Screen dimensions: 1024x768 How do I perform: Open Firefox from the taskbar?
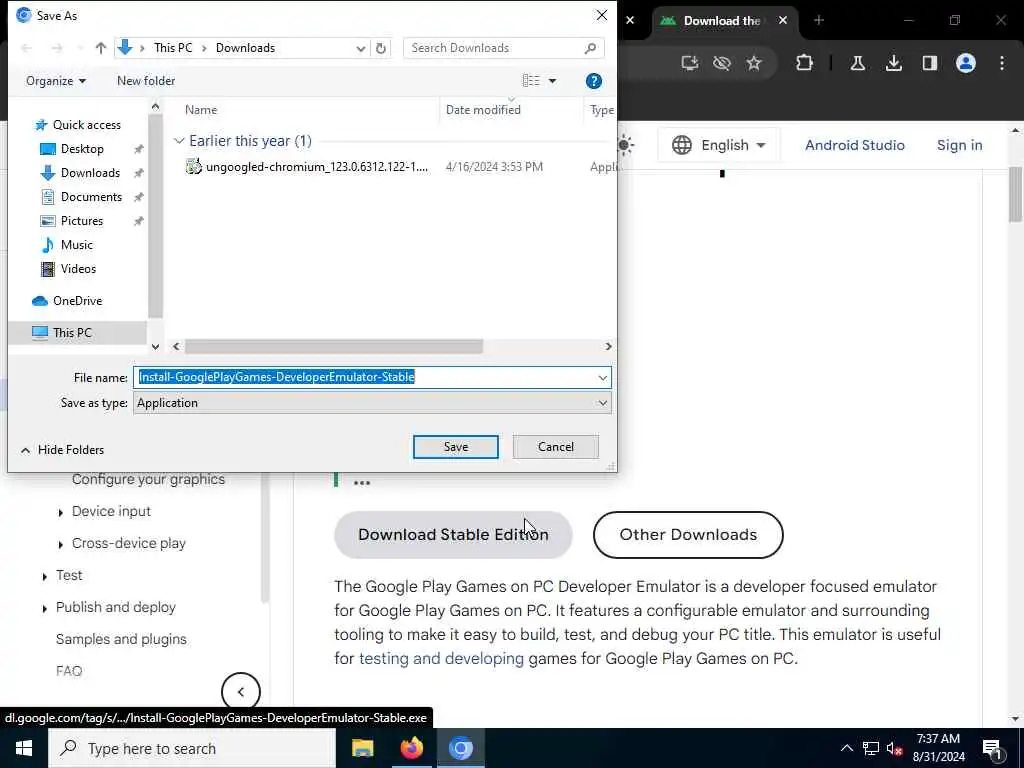click(x=411, y=748)
